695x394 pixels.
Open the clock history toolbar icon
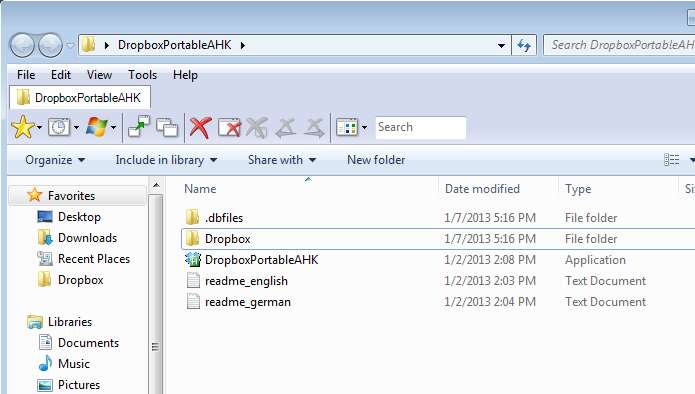(x=59, y=128)
